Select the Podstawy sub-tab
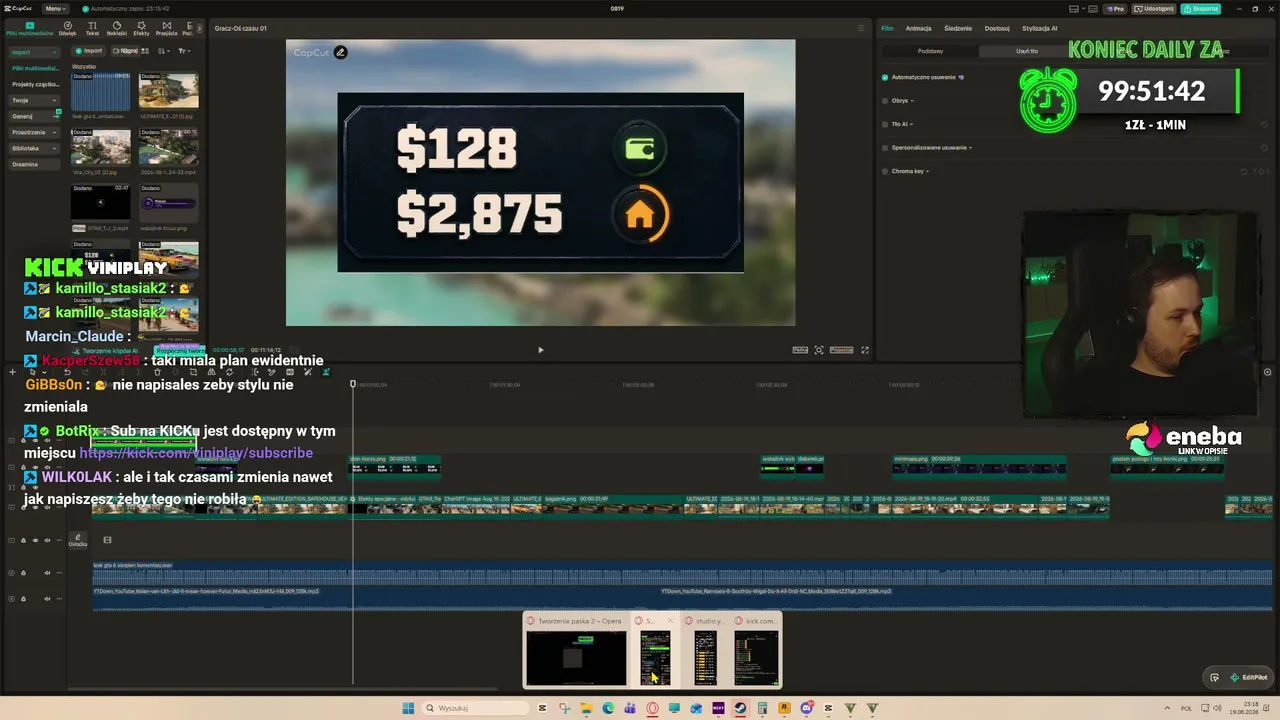The width and height of the screenshot is (1280, 720). click(x=930, y=51)
